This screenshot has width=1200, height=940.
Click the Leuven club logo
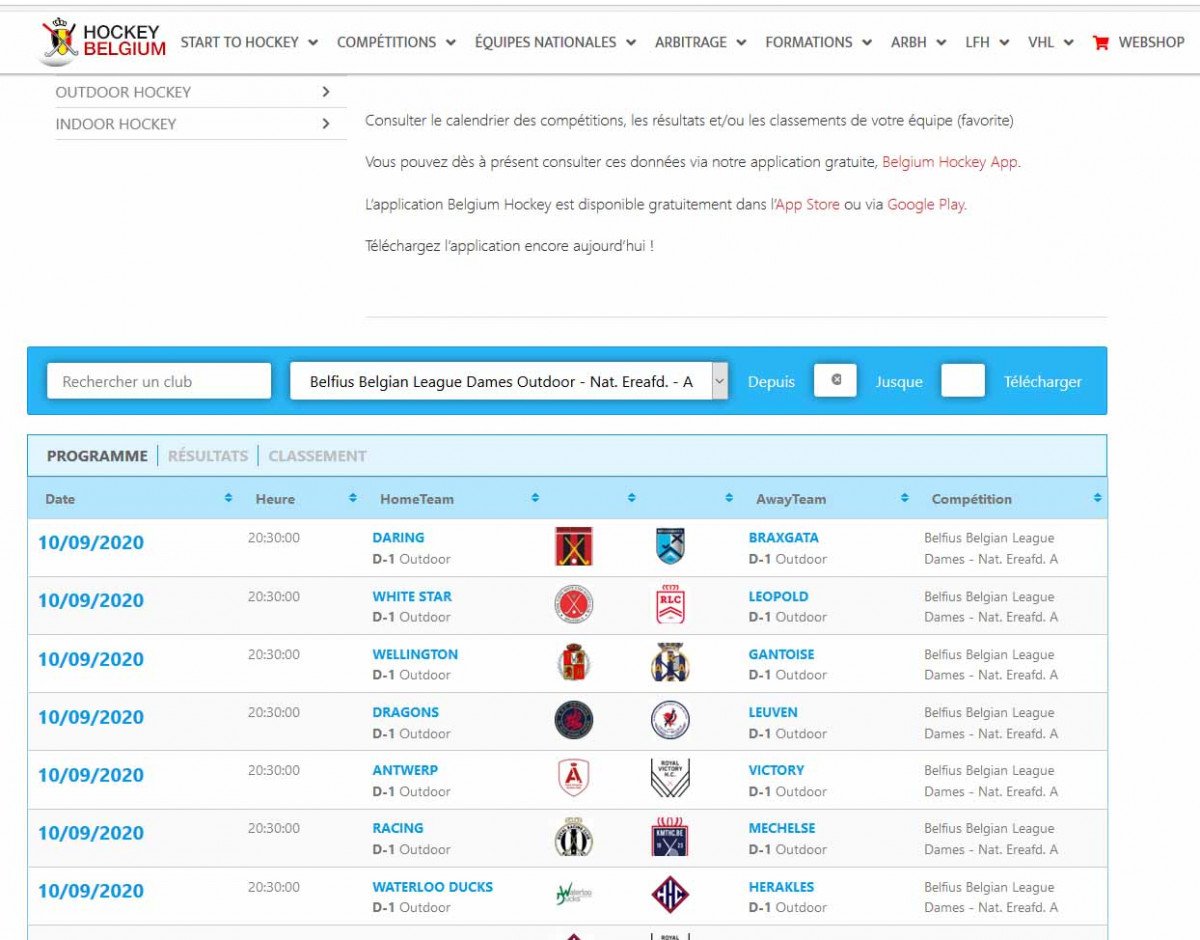(x=670, y=720)
